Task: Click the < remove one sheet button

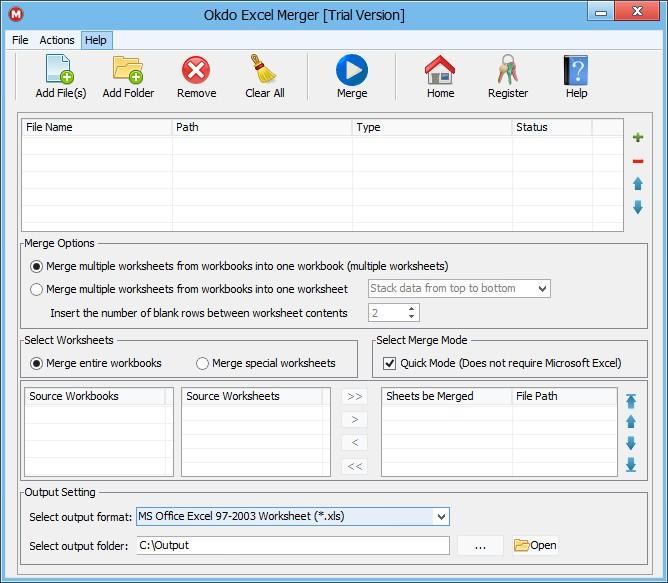Action: click(x=354, y=442)
